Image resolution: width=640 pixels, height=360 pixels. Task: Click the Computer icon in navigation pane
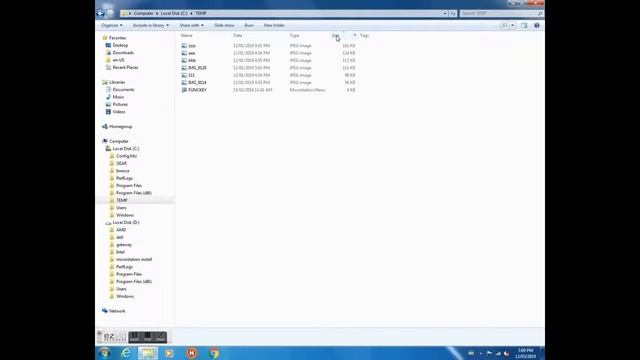(104, 141)
